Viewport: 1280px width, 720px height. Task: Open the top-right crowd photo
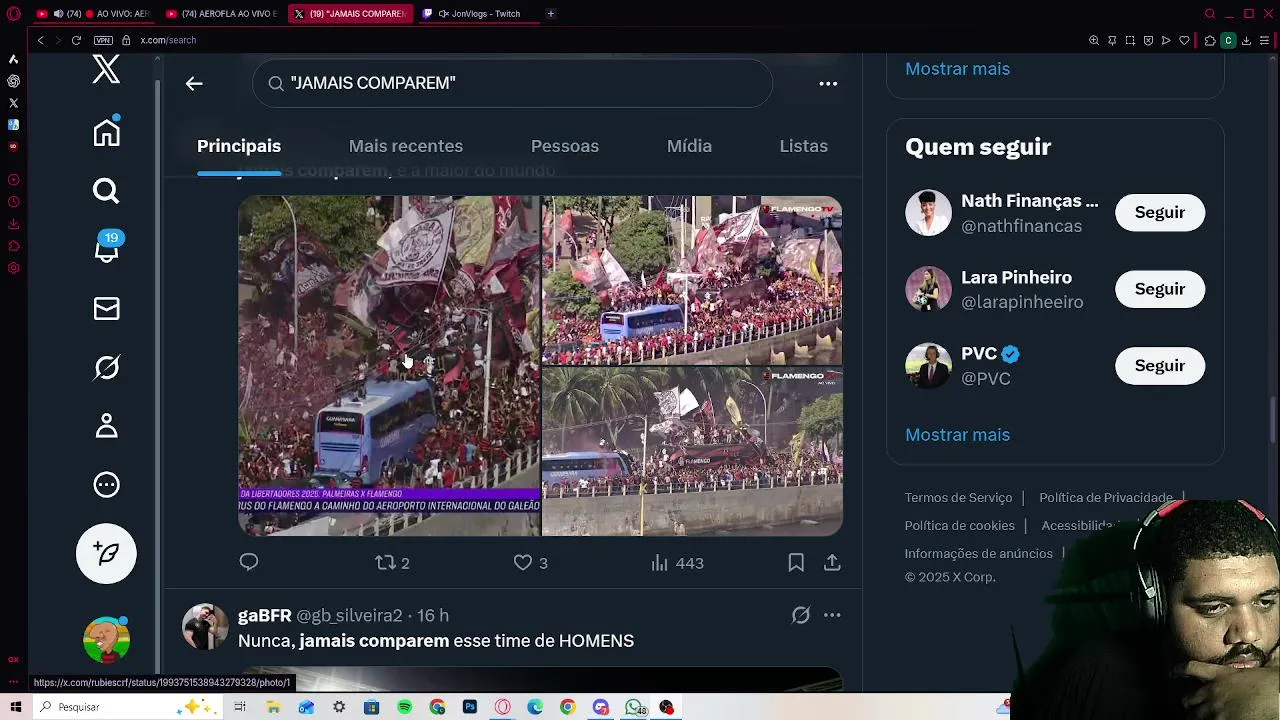pyautogui.click(x=692, y=280)
